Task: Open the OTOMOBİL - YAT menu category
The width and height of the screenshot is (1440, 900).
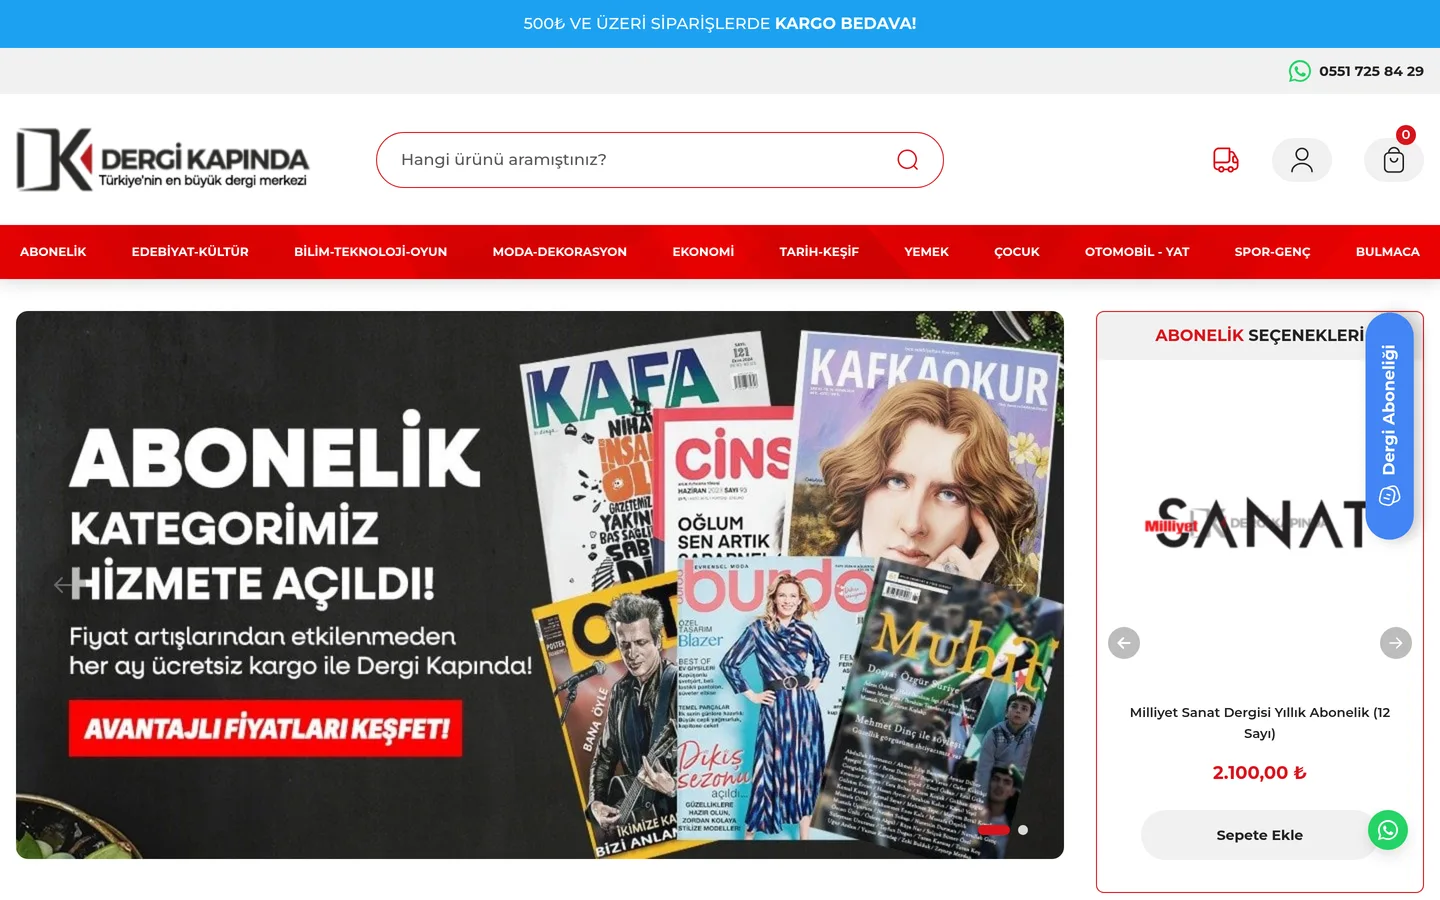Action: [x=1137, y=252]
